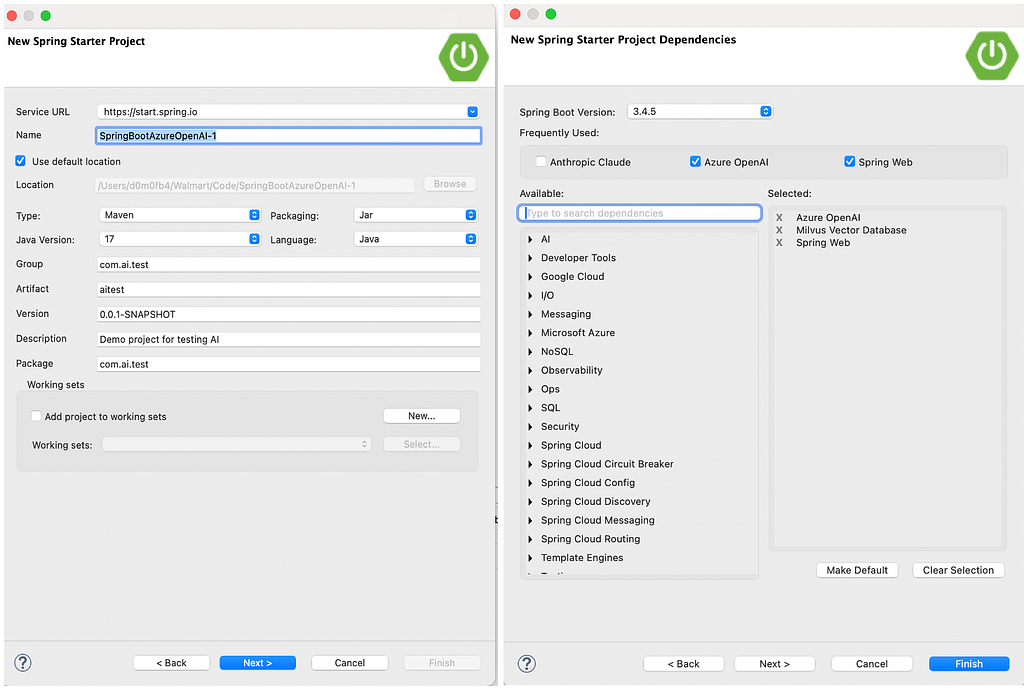
Task: Expand the SQL category
Action: pyautogui.click(x=530, y=408)
